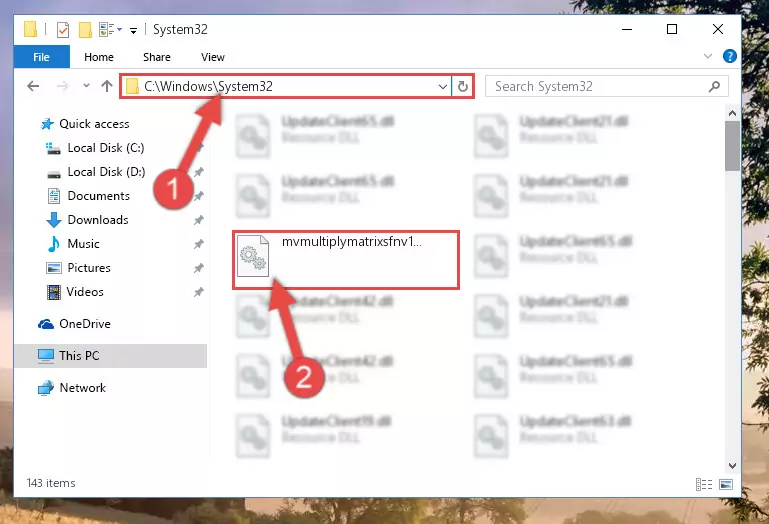Image resolution: width=769 pixels, height=524 pixels.
Task: Refresh the System32 folder view
Action: pos(462,86)
